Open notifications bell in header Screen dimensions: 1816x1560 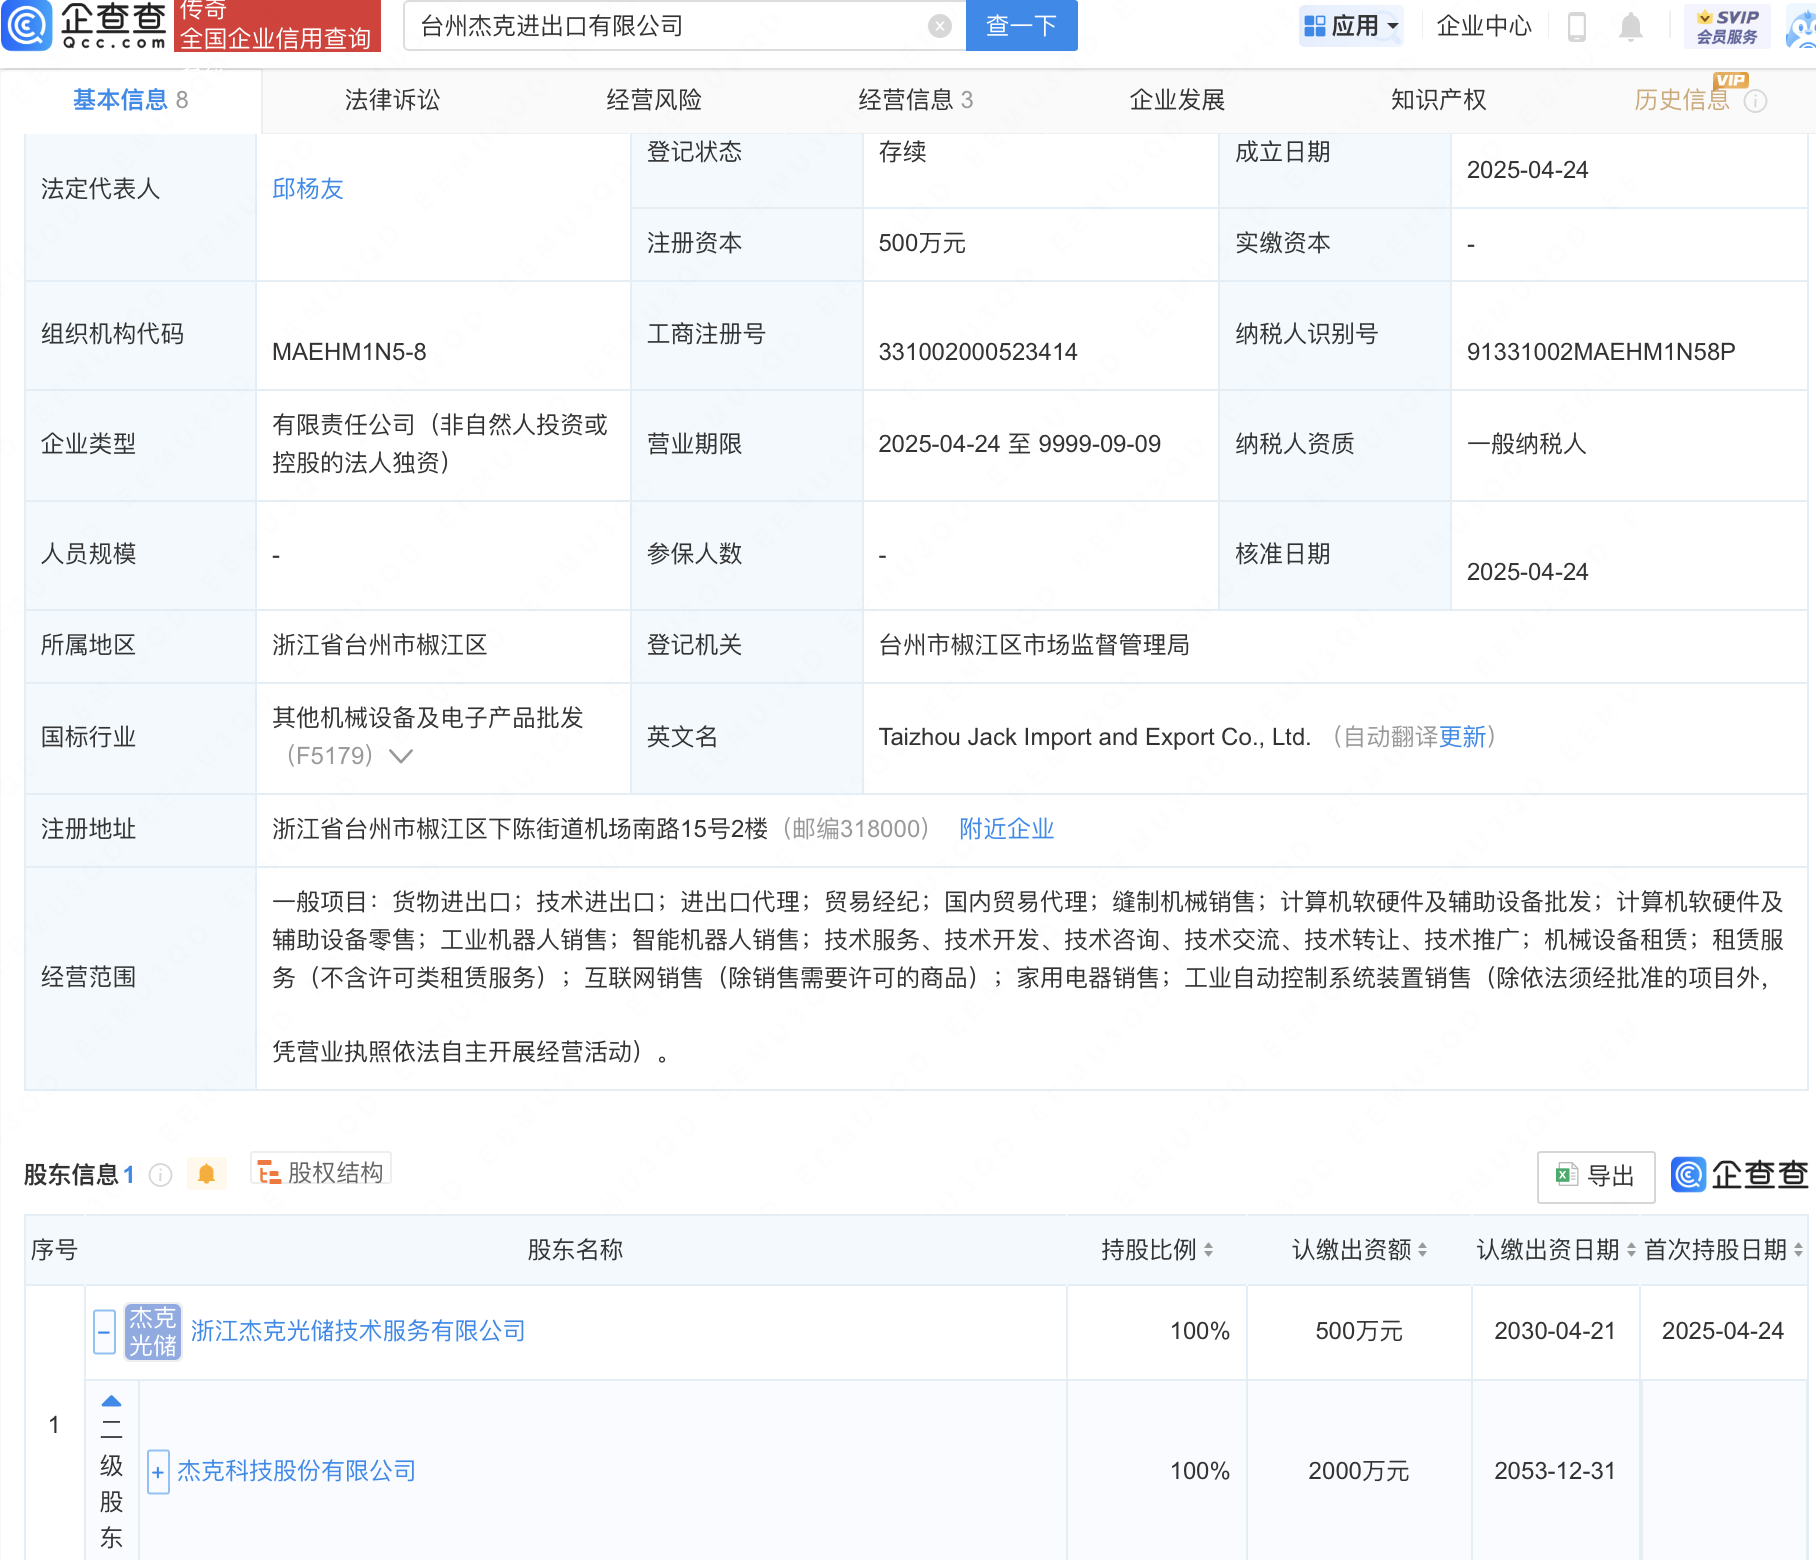pos(1630,27)
